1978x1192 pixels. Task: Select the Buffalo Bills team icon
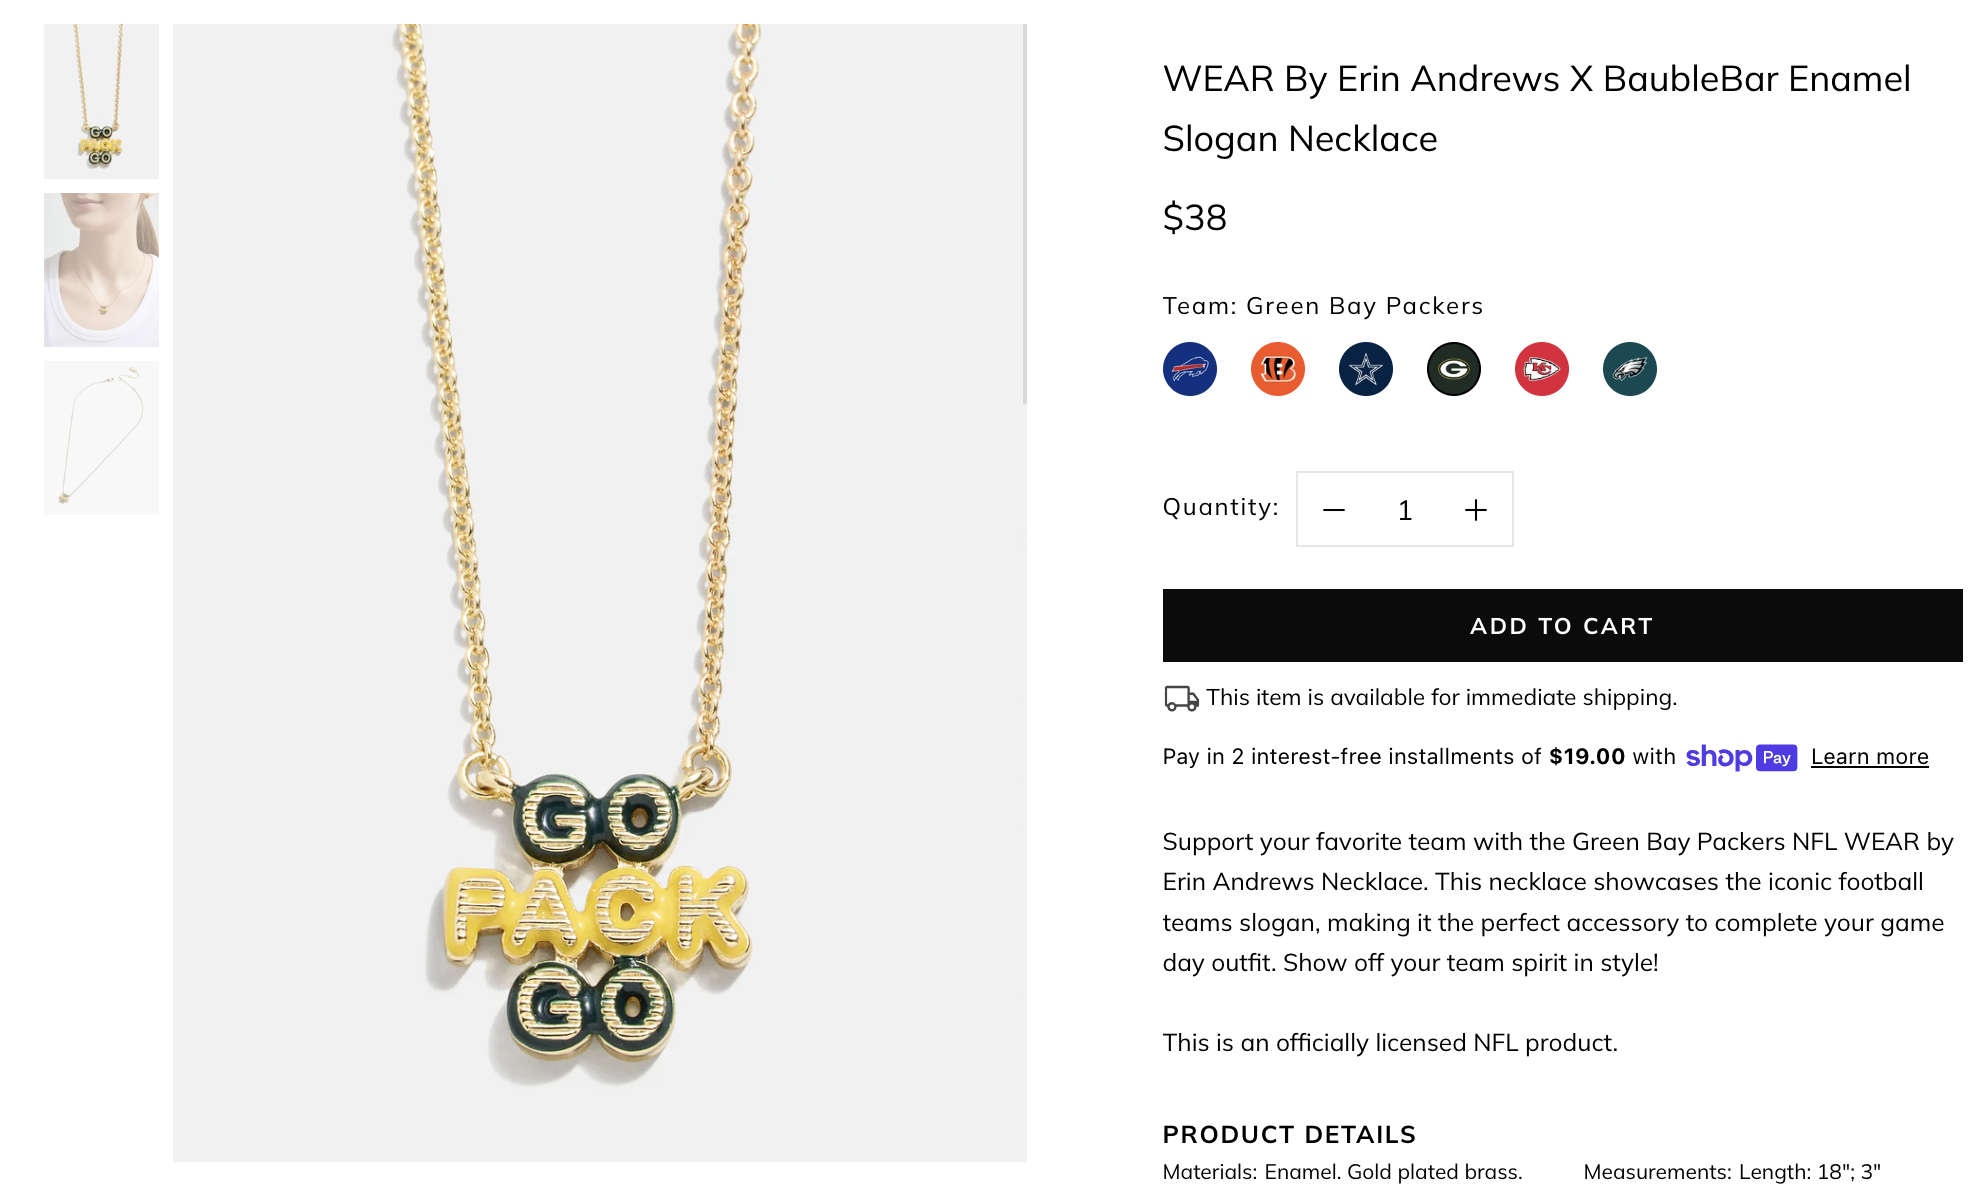(1189, 369)
